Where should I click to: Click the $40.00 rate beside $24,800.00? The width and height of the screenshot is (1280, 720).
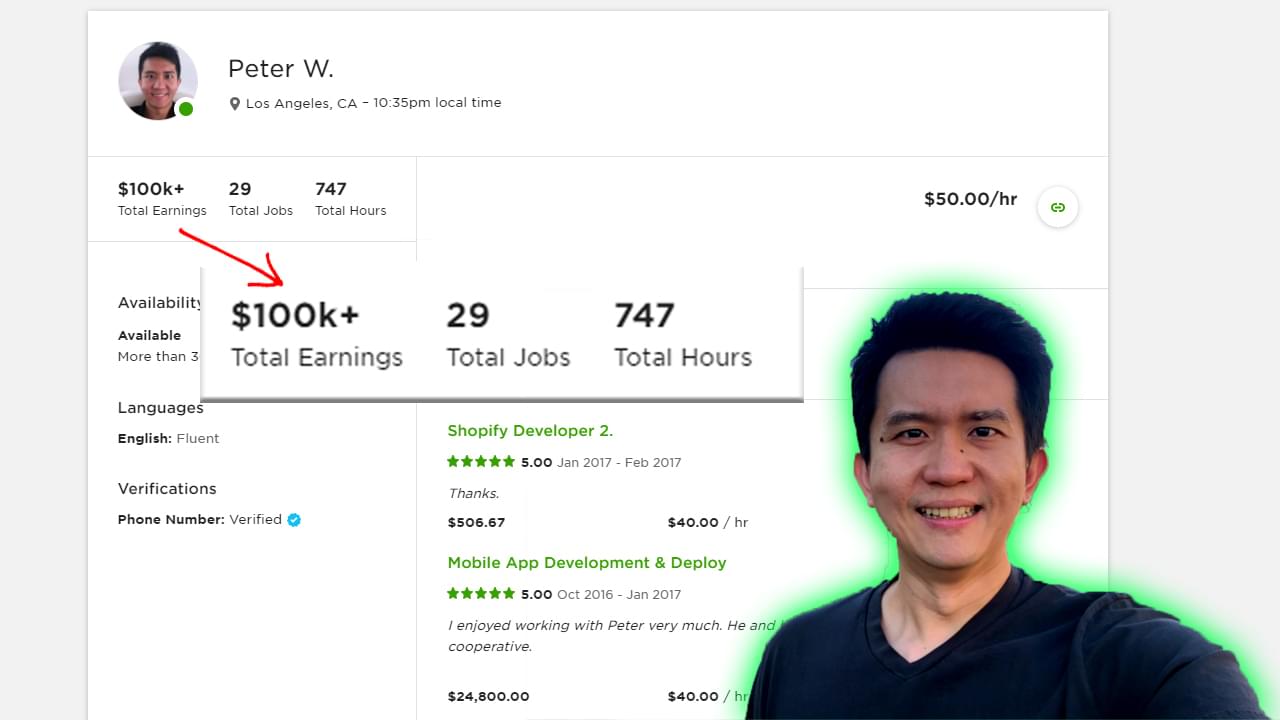[x=693, y=697]
